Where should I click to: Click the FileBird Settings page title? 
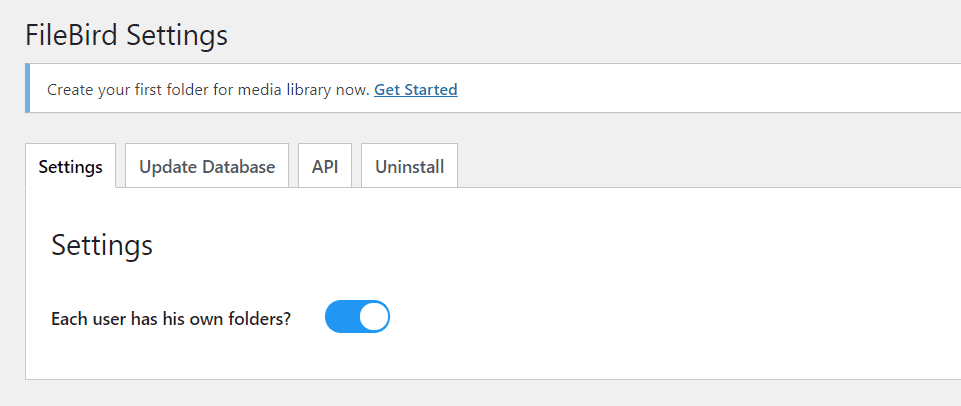coord(126,36)
